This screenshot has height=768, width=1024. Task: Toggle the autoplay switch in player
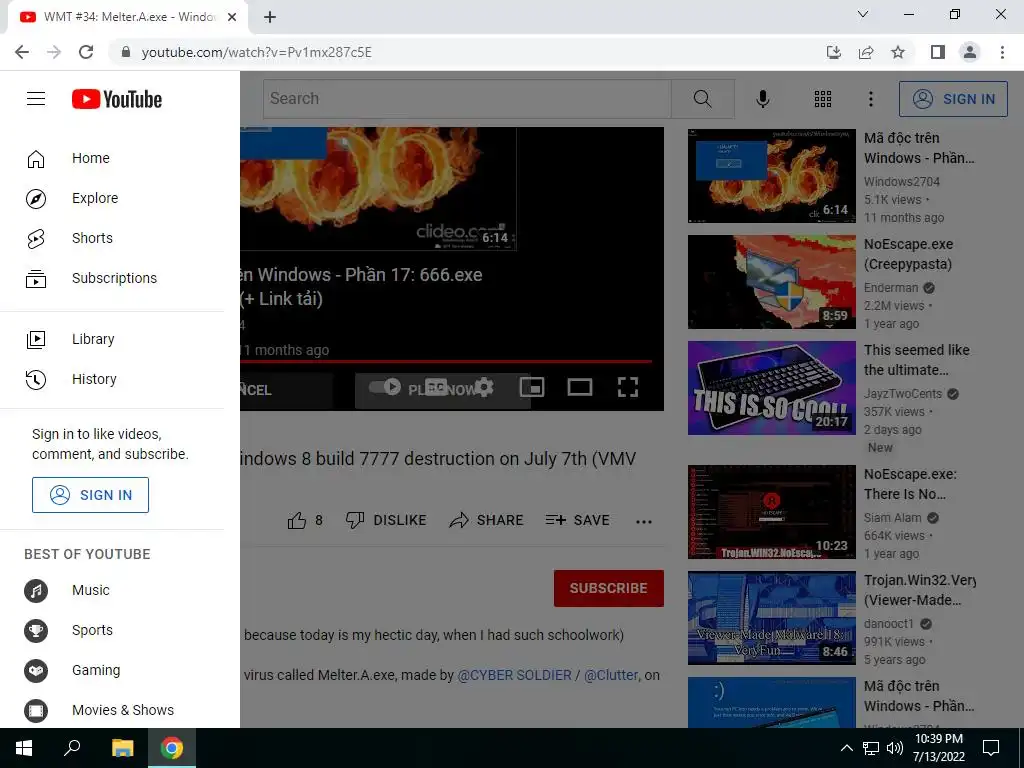pos(385,387)
